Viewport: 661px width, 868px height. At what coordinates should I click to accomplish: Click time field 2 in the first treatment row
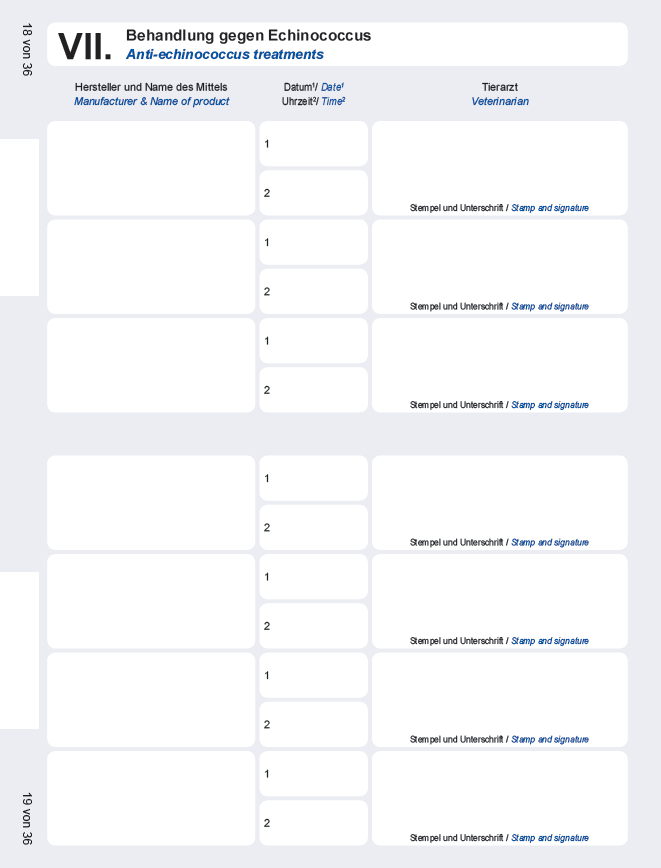pyautogui.click(x=313, y=193)
